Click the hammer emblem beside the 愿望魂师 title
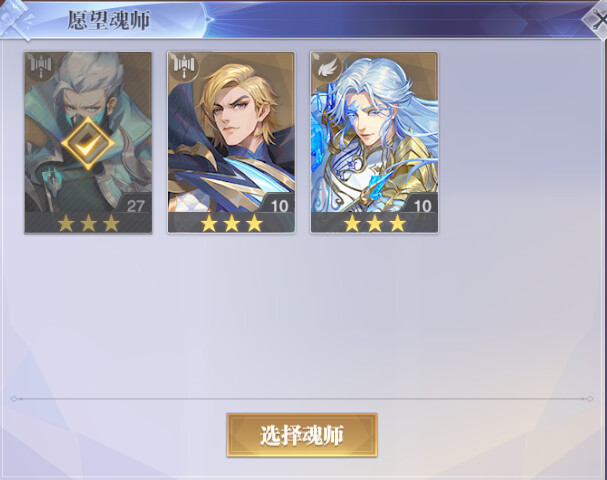607x480 pixels. (15, 21)
